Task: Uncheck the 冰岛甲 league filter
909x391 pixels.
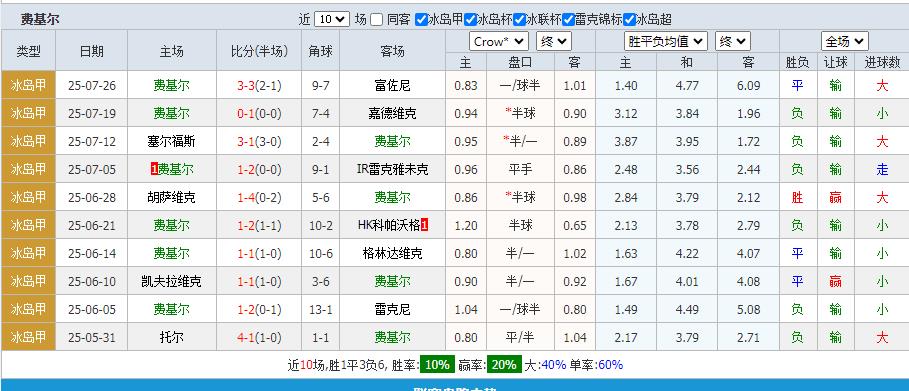Action: pos(421,20)
